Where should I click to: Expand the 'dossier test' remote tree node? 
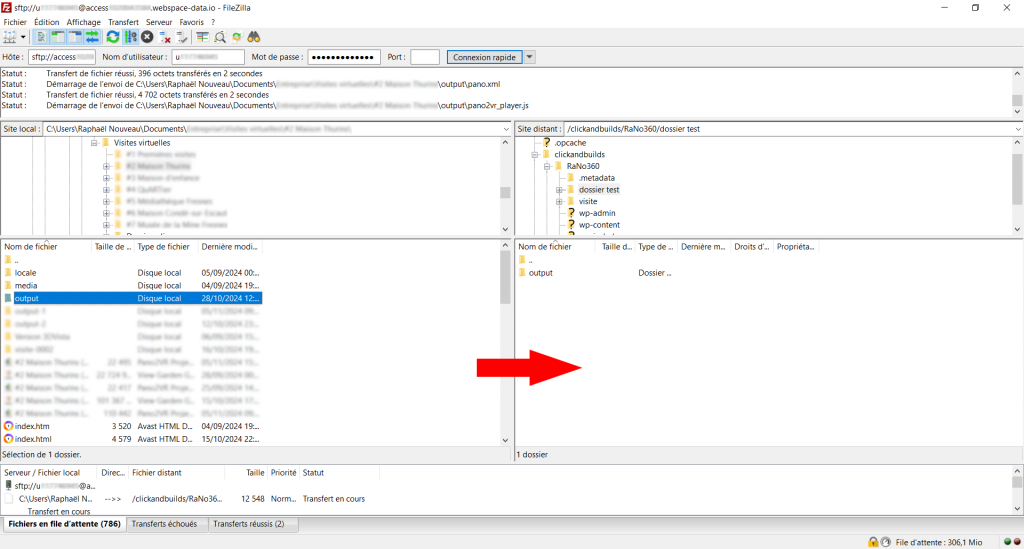[560, 190]
